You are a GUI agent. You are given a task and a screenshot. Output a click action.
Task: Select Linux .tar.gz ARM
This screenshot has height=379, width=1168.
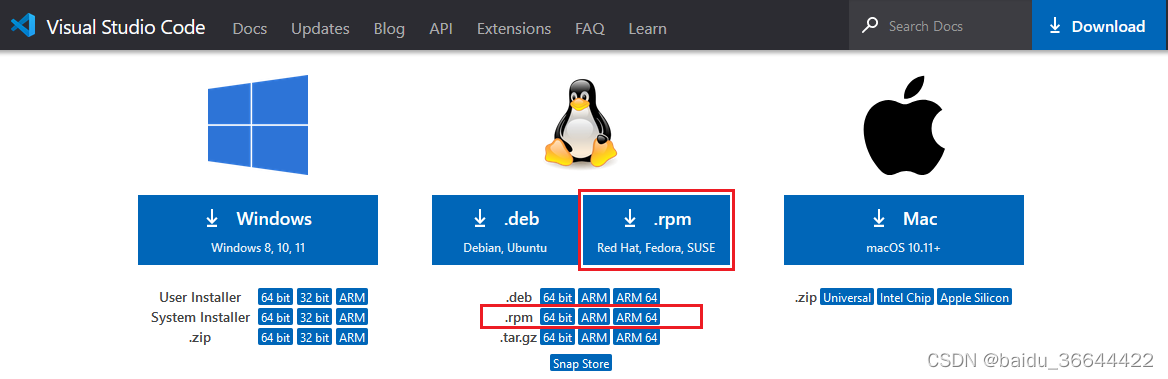point(594,337)
